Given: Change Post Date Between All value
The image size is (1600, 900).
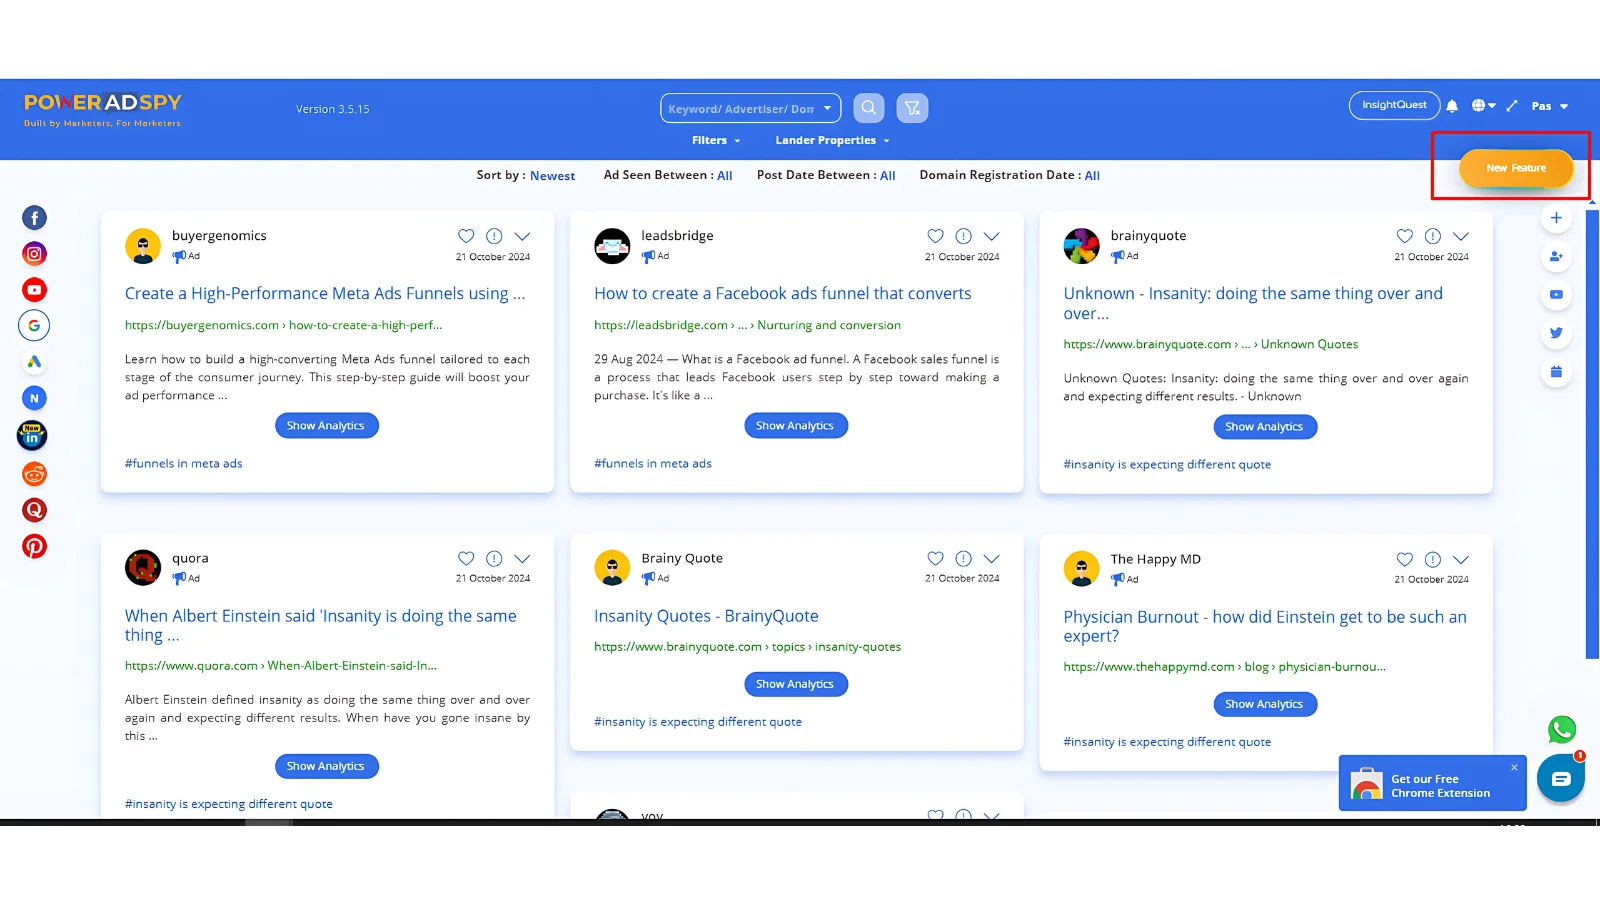Looking at the screenshot, I should click(x=887, y=176).
